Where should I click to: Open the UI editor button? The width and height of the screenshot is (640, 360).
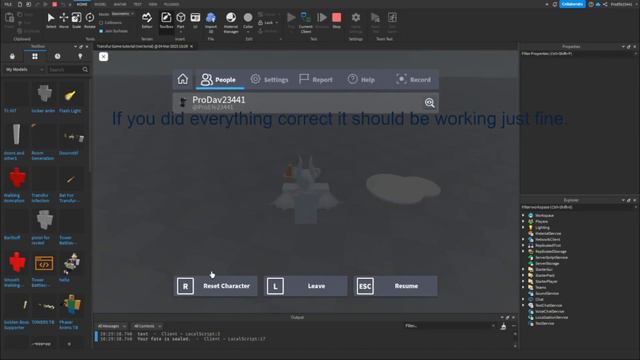point(195,20)
